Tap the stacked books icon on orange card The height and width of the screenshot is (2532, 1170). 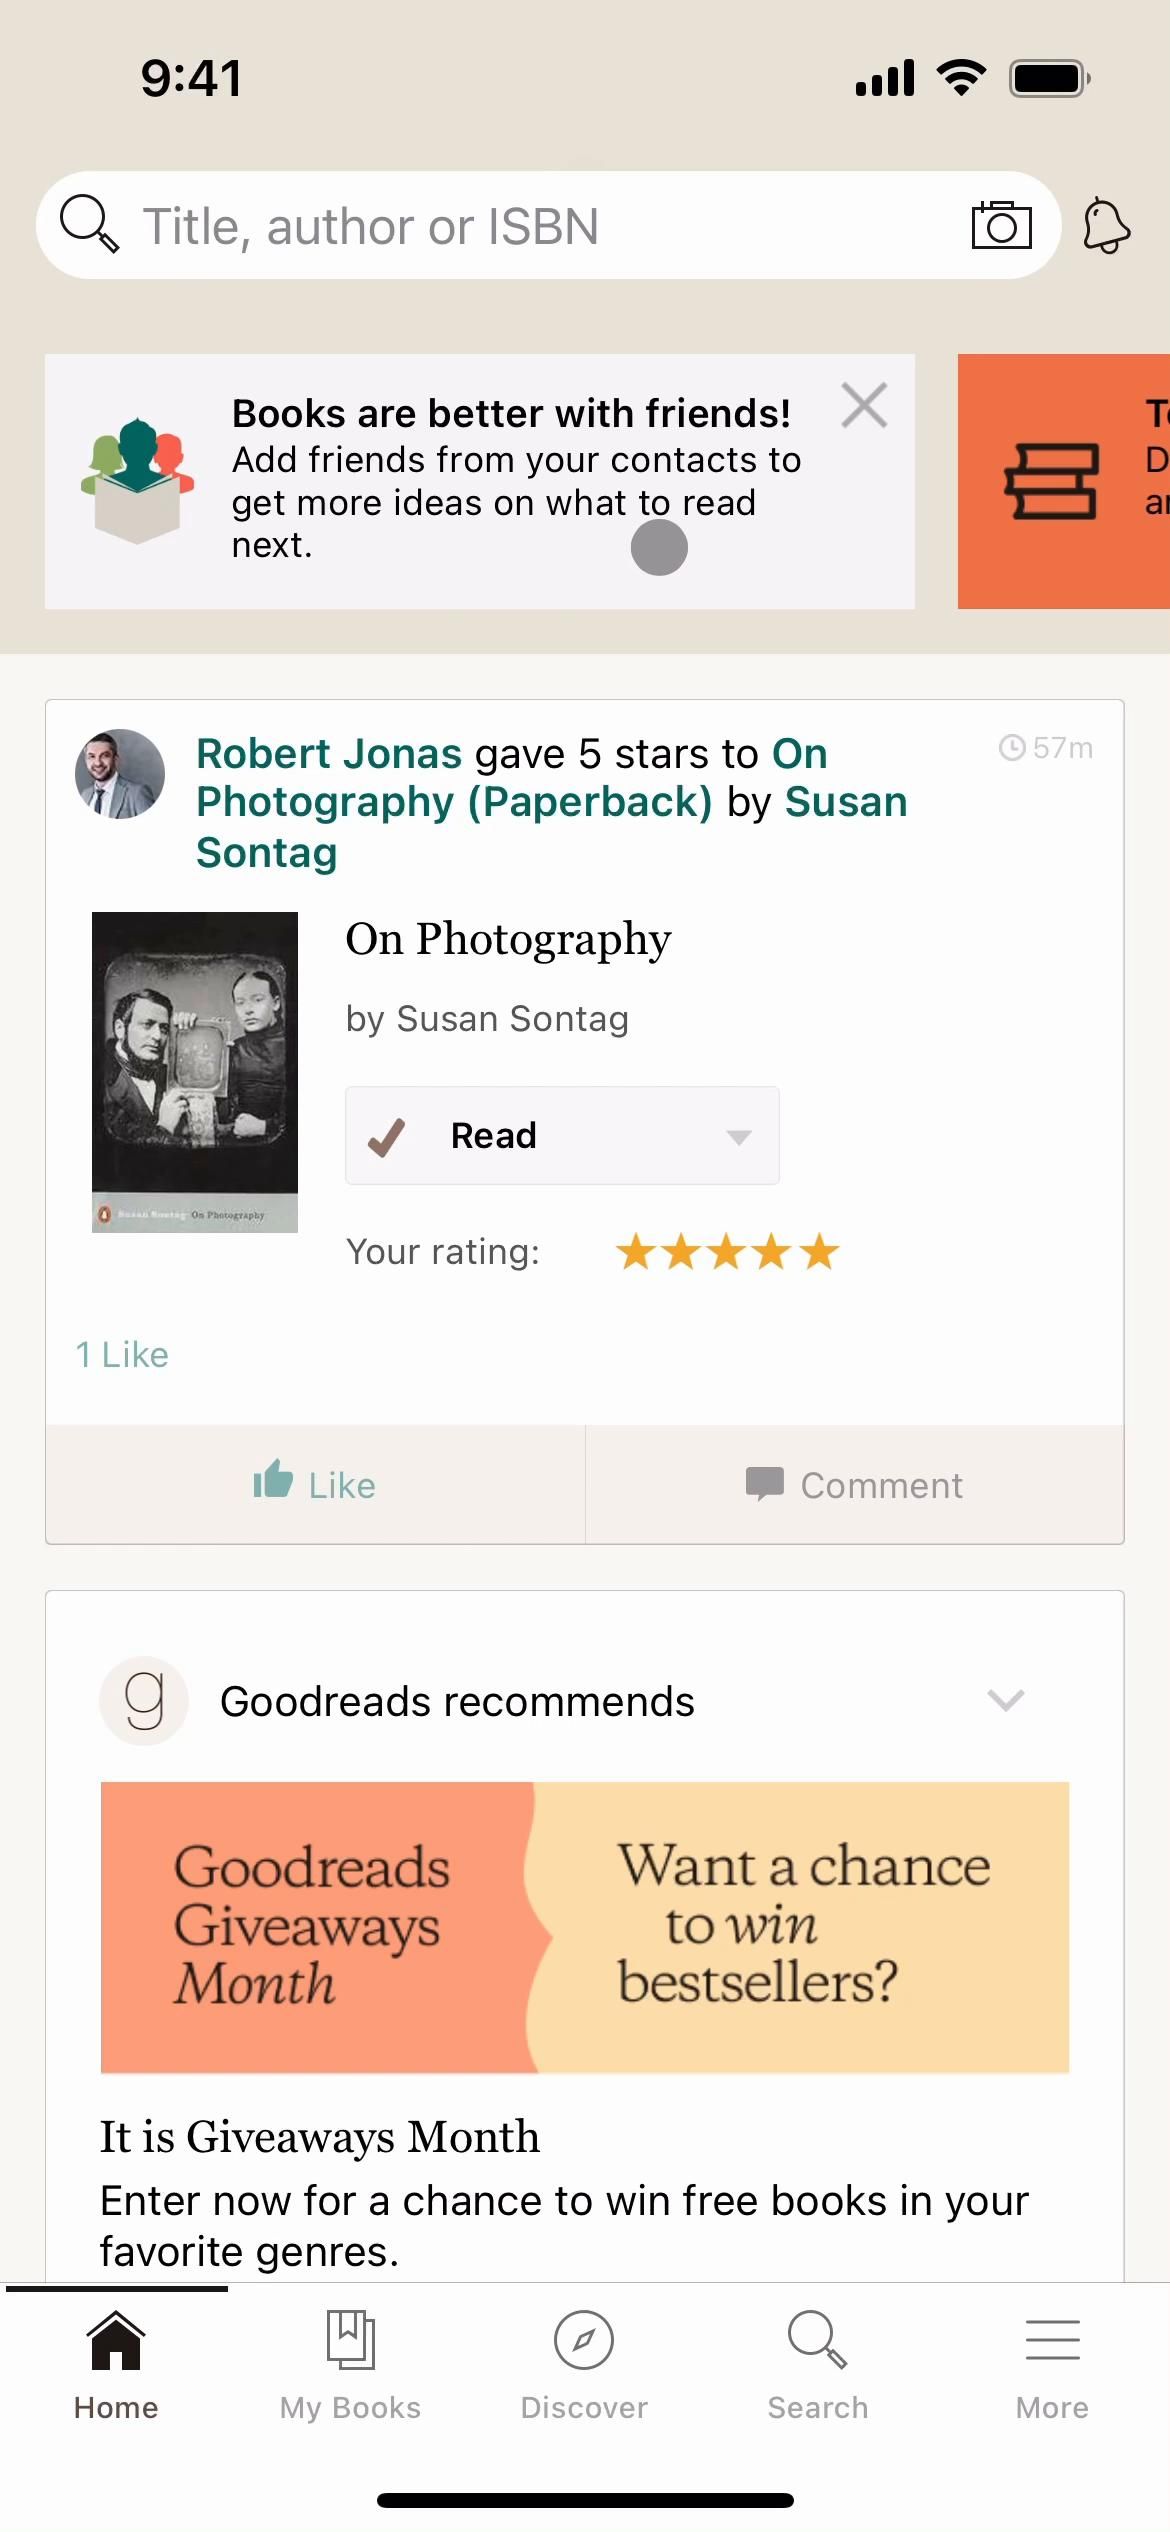1051,481
